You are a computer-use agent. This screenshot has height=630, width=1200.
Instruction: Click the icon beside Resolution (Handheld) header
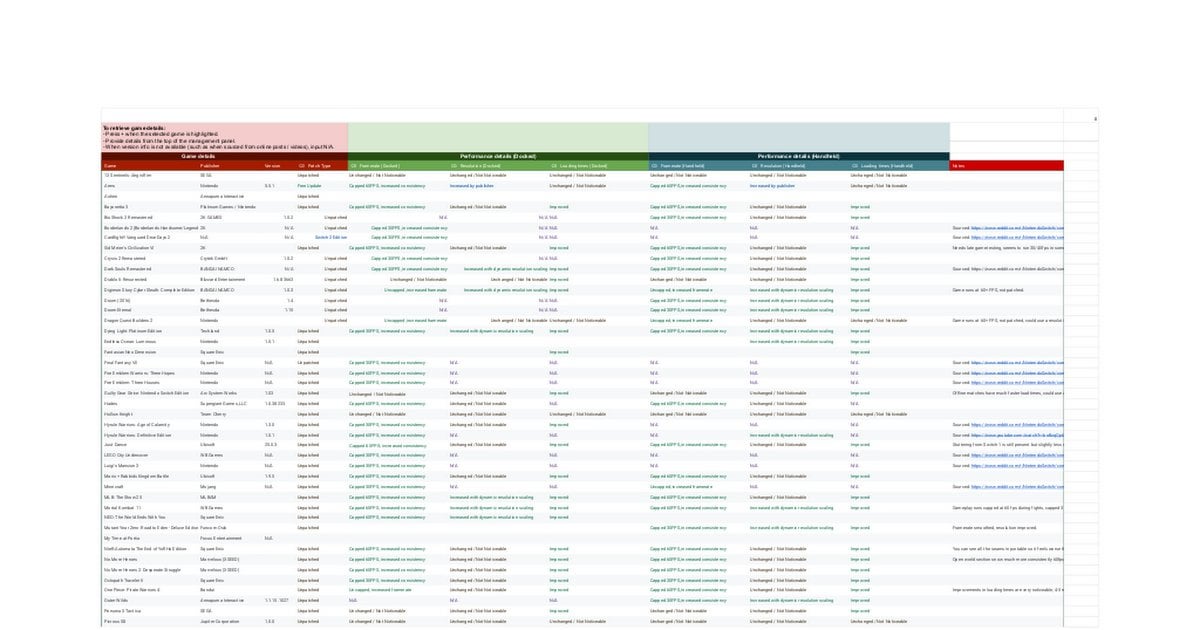tap(754, 166)
